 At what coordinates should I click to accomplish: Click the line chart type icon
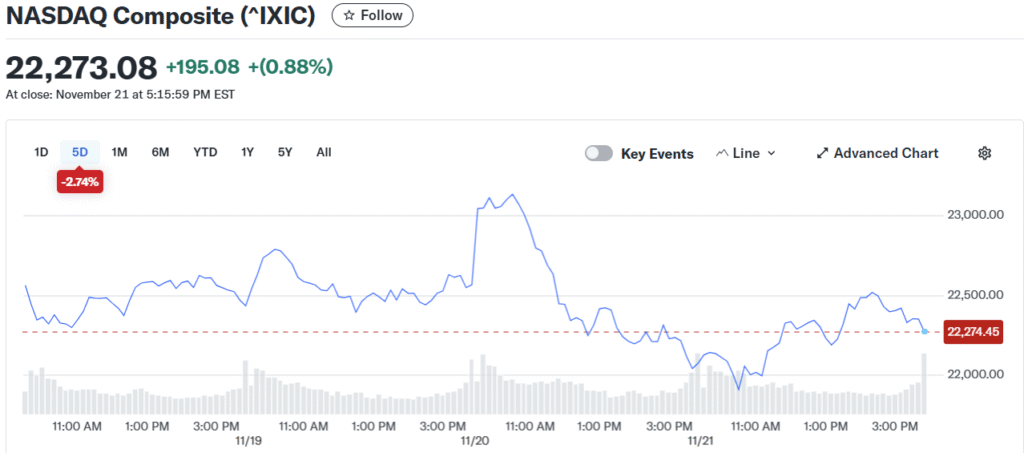[x=723, y=153]
